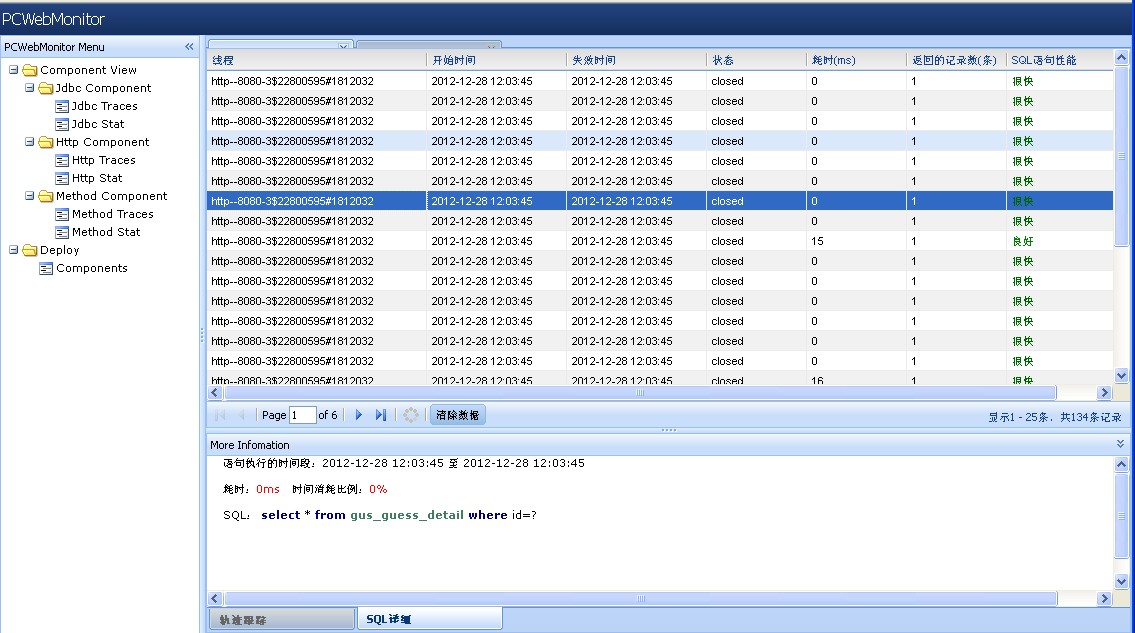This screenshot has width=1135, height=633.
Task: Click the Http Stat item icon
Action: [x=62, y=178]
